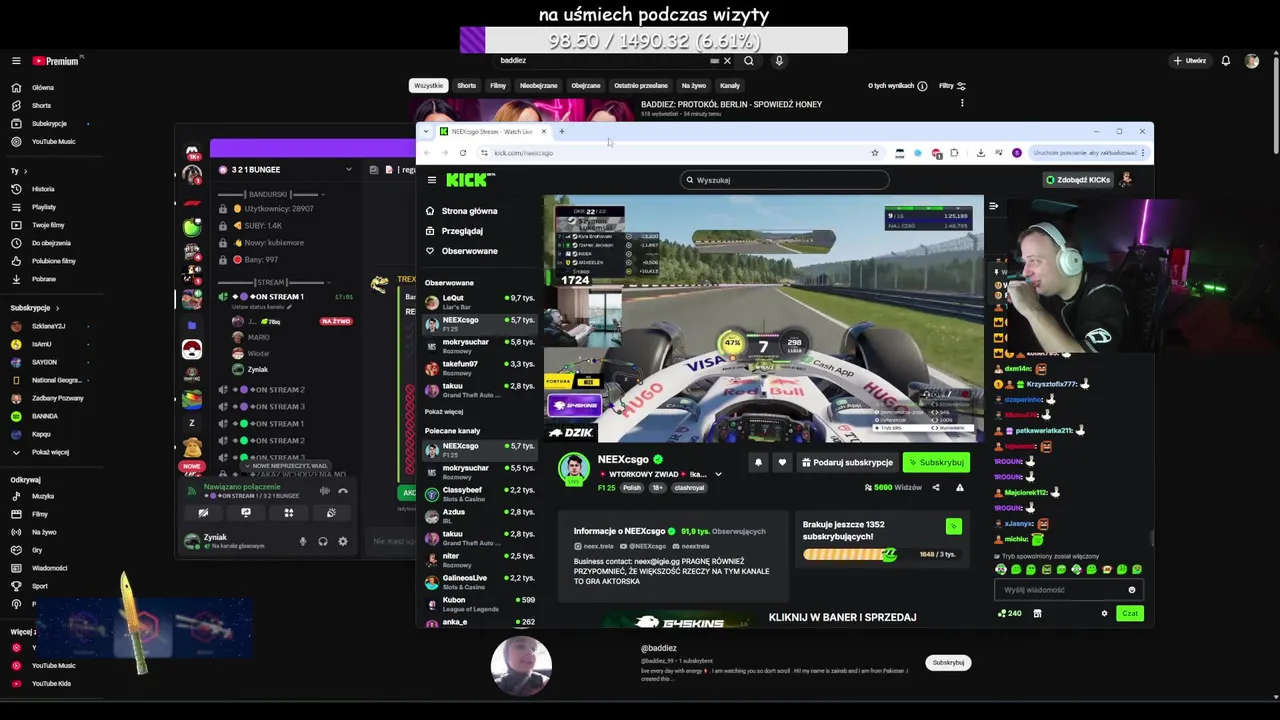Click green button in subscriber goal card
1280x720 pixels.
(953, 526)
